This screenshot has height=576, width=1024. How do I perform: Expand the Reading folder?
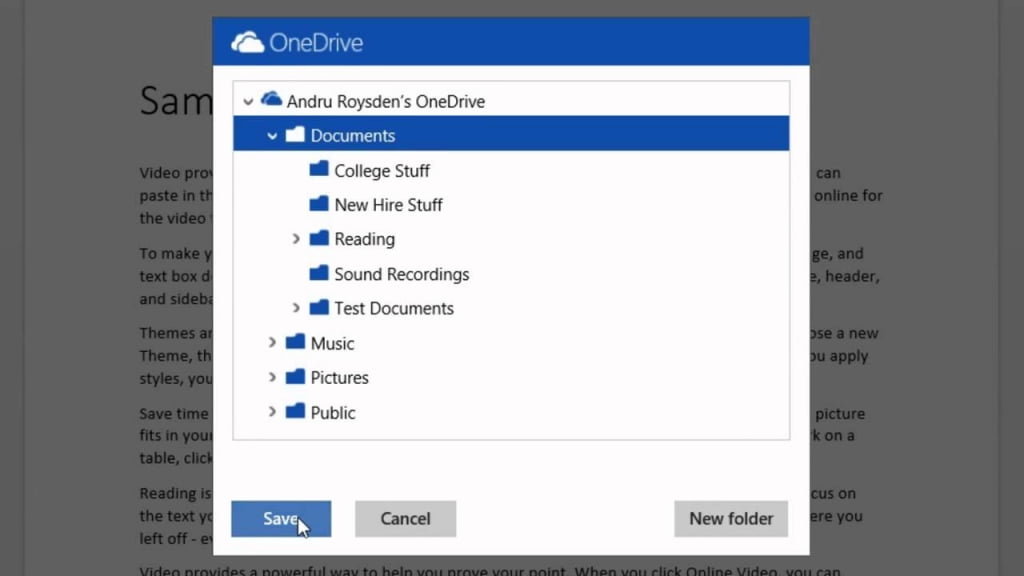(295, 239)
